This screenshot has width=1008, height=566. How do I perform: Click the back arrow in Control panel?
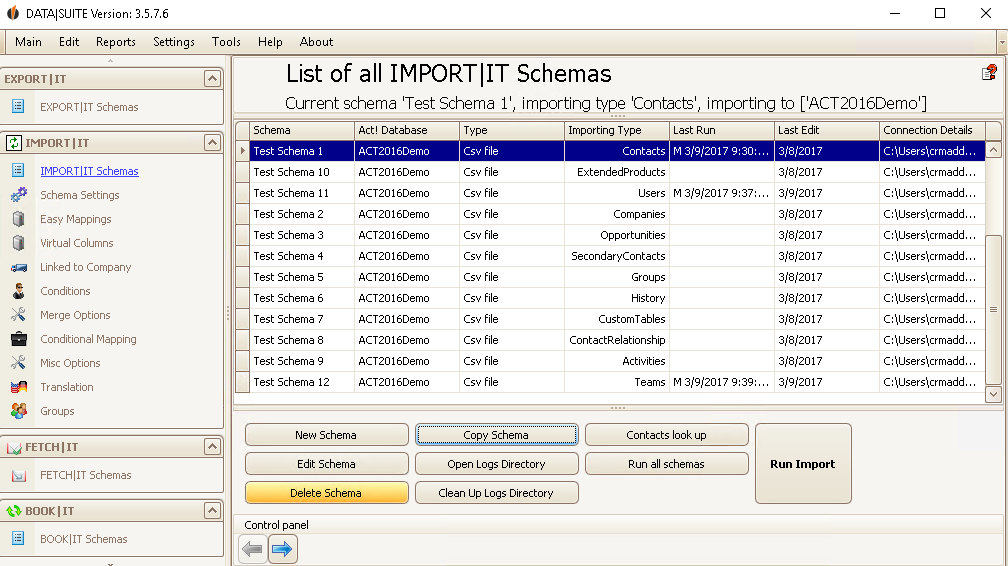(x=252, y=549)
